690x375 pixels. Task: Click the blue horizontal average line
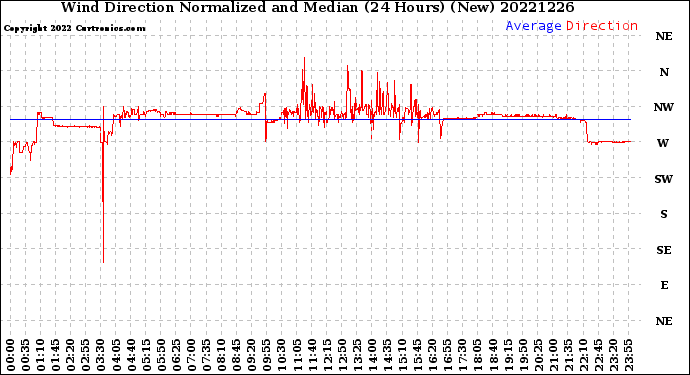tap(320, 119)
